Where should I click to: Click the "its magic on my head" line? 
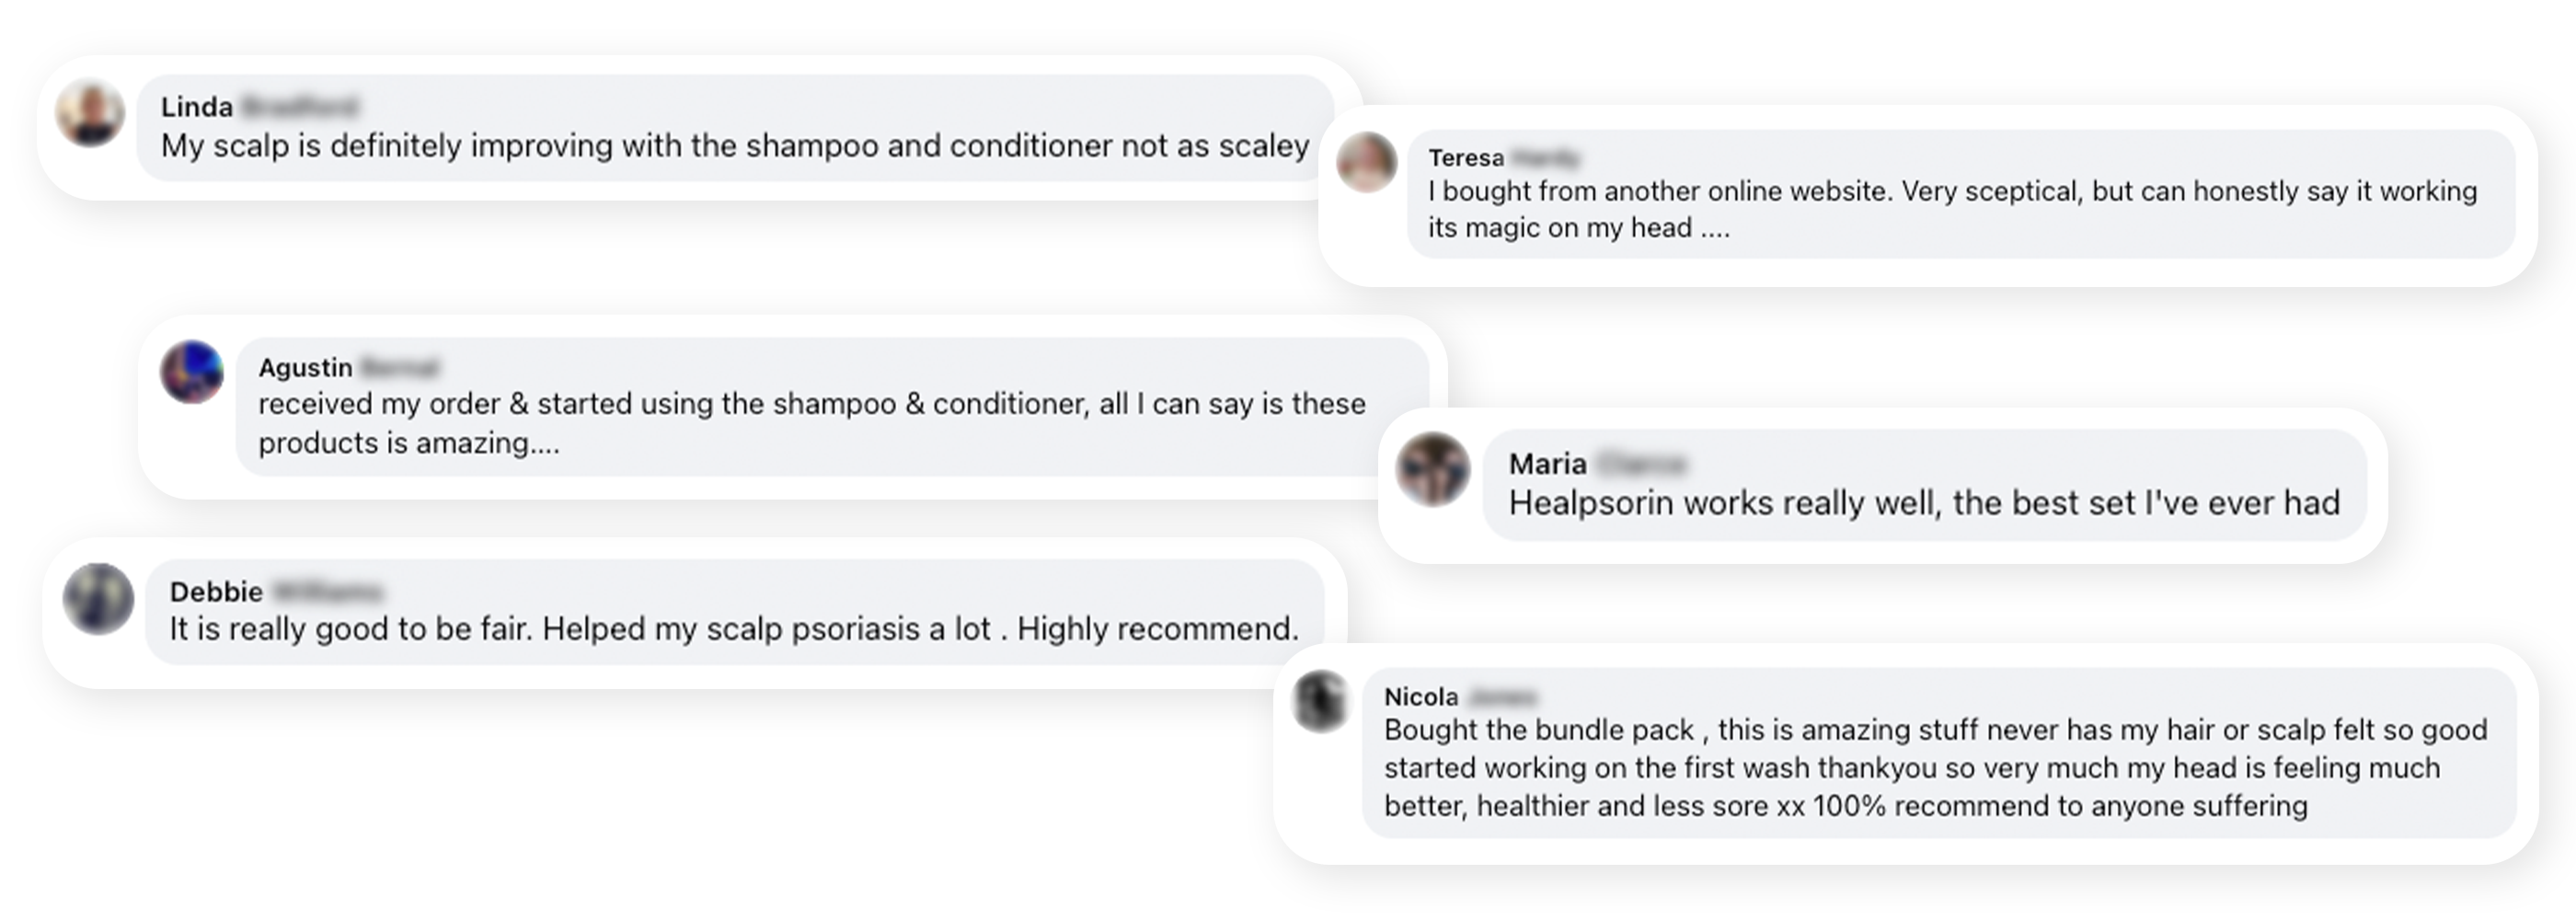coord(1577,228)
